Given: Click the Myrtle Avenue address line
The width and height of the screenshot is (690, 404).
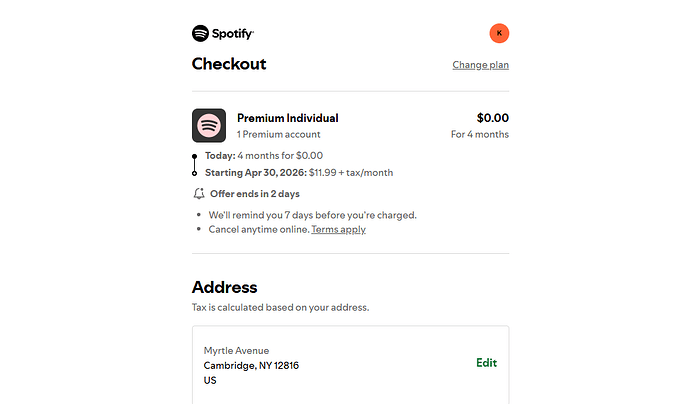Looking at the screenshot, I should (x=236, y=350).
